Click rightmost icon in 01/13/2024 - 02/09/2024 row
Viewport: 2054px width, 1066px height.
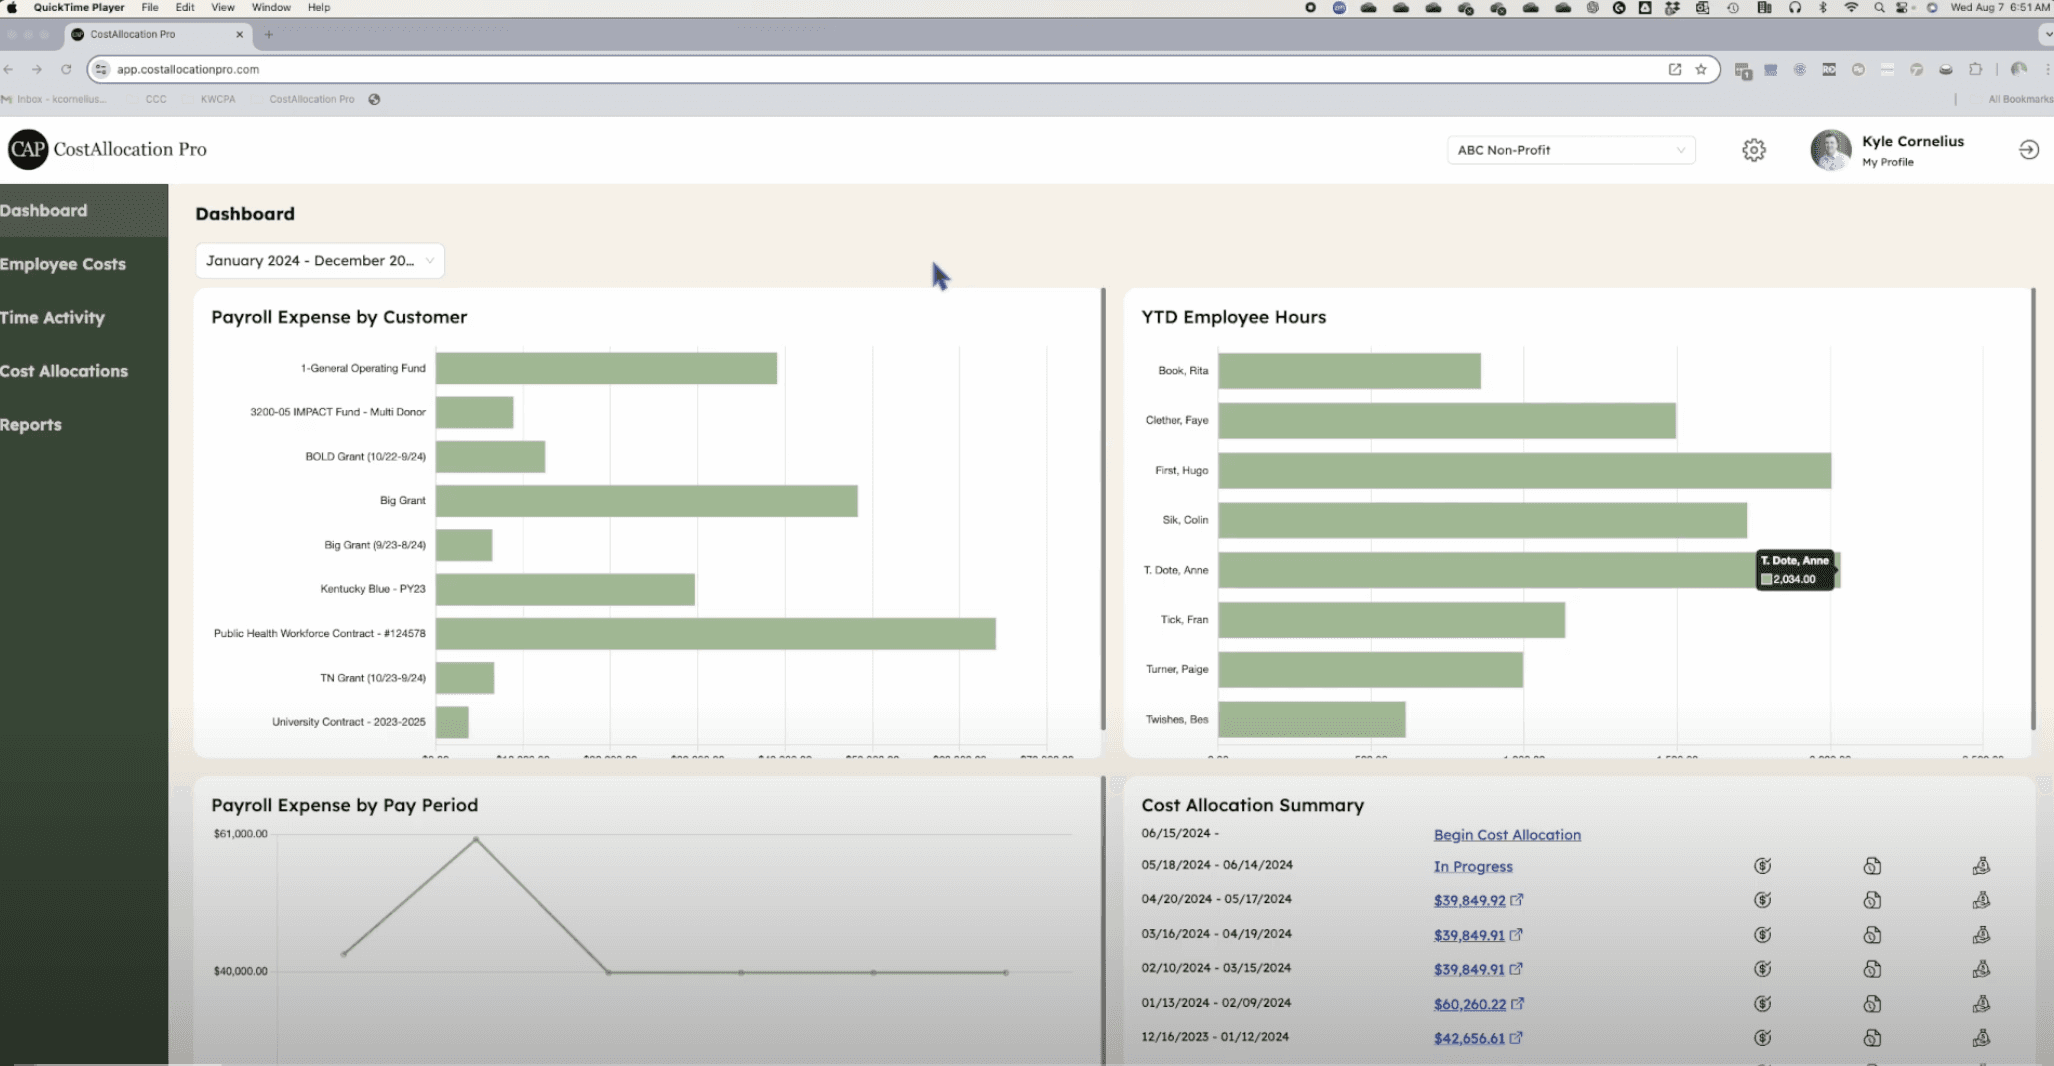pos(1981,1003)
